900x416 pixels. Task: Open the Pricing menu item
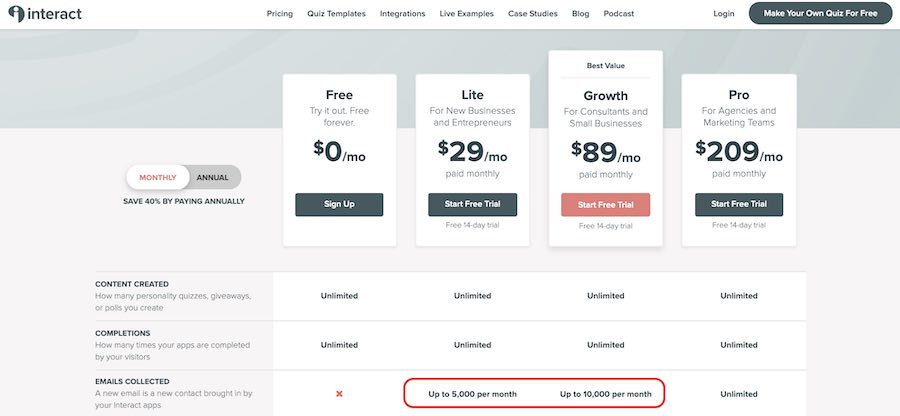click(280, 14)
